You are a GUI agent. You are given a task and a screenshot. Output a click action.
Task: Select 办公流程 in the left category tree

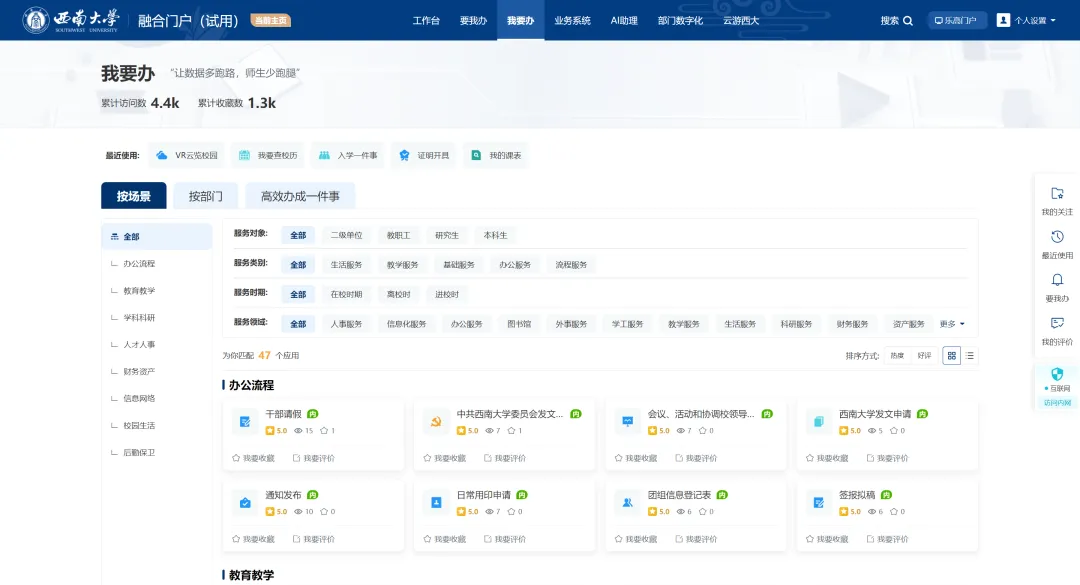click(139, 264)
